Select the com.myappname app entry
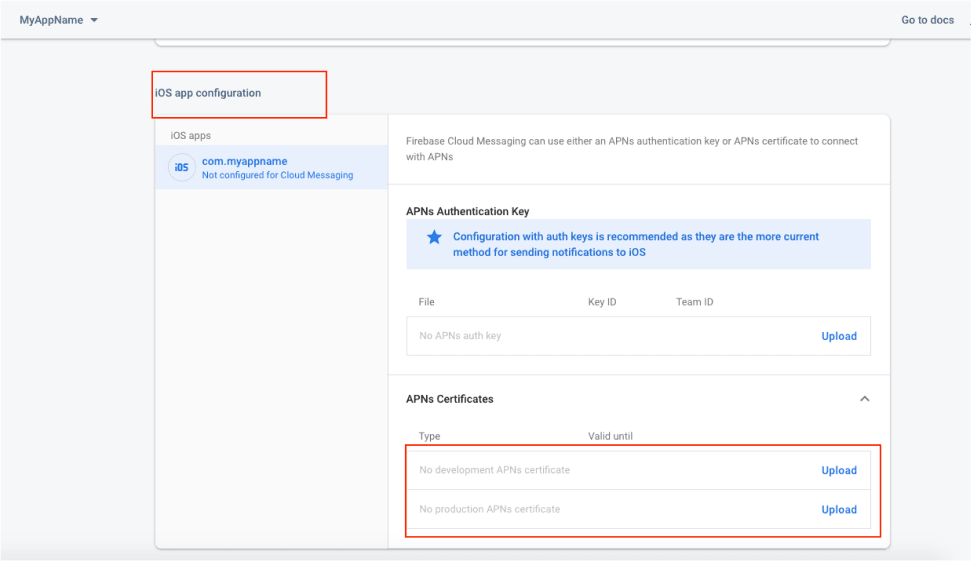This screenshot has height=561, width=971. 245,161
